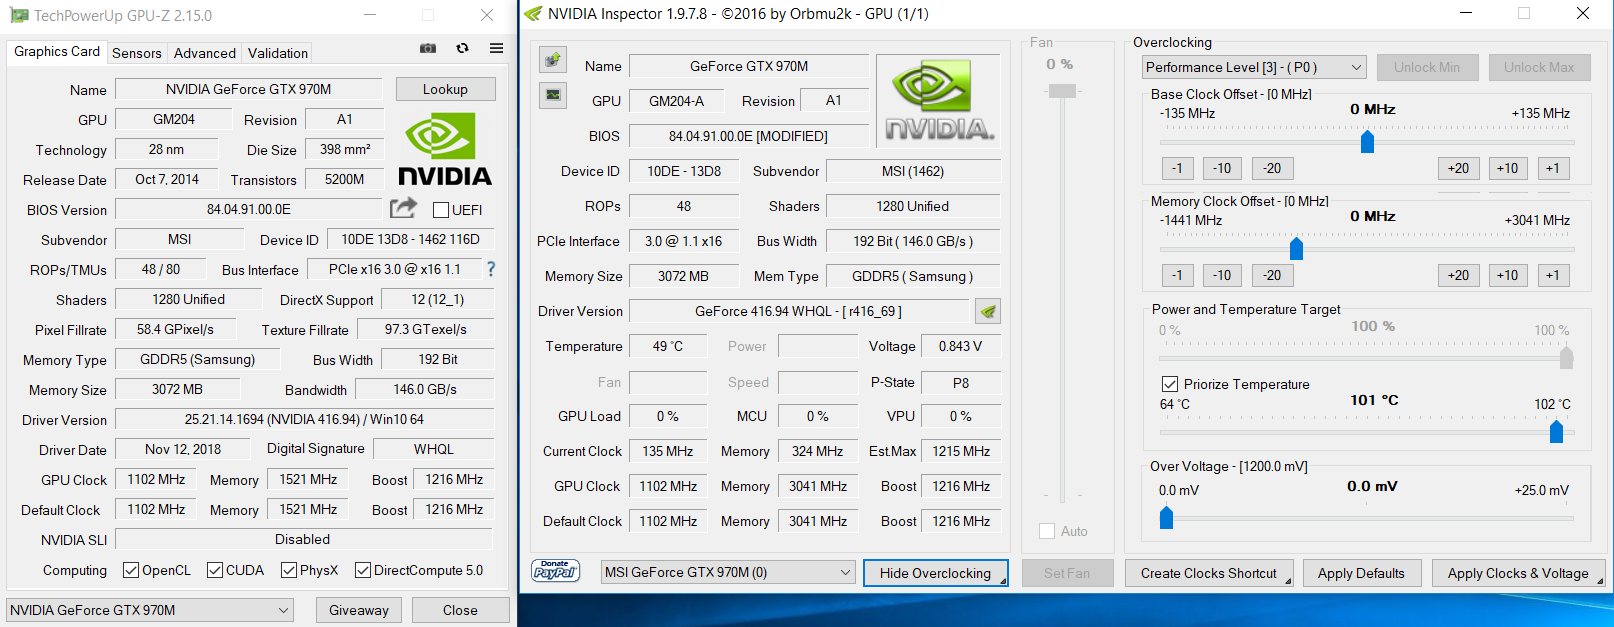Image resolution: width=1614 pixels, height=627 pixels.
Task: Click base clock -20 step button
Action: [x=1272, y=168]
